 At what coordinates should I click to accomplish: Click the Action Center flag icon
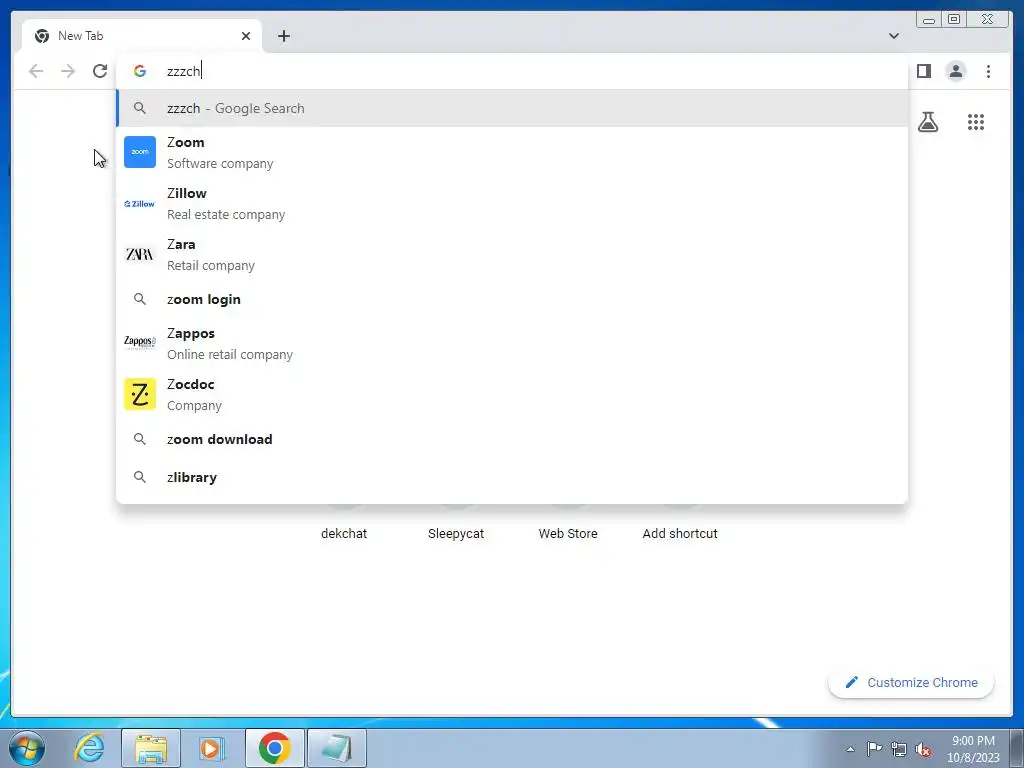pos(874,748)
